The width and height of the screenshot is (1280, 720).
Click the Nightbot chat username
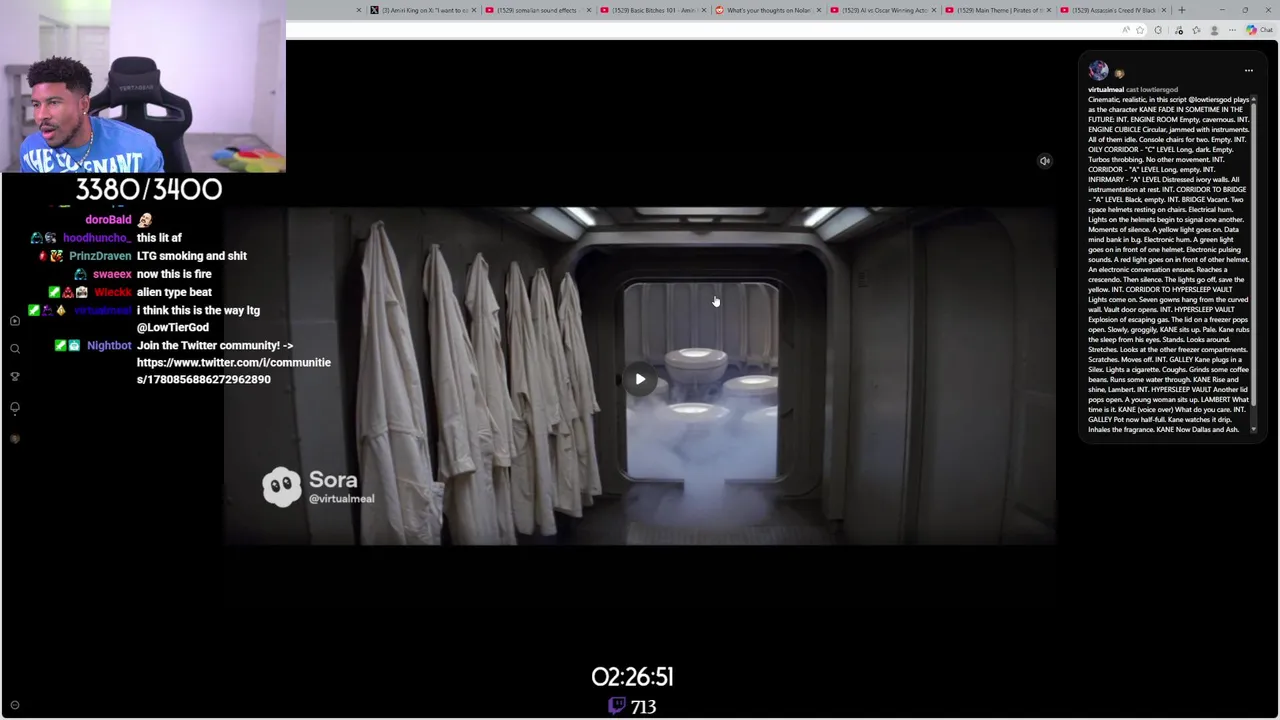coord(109,346)
